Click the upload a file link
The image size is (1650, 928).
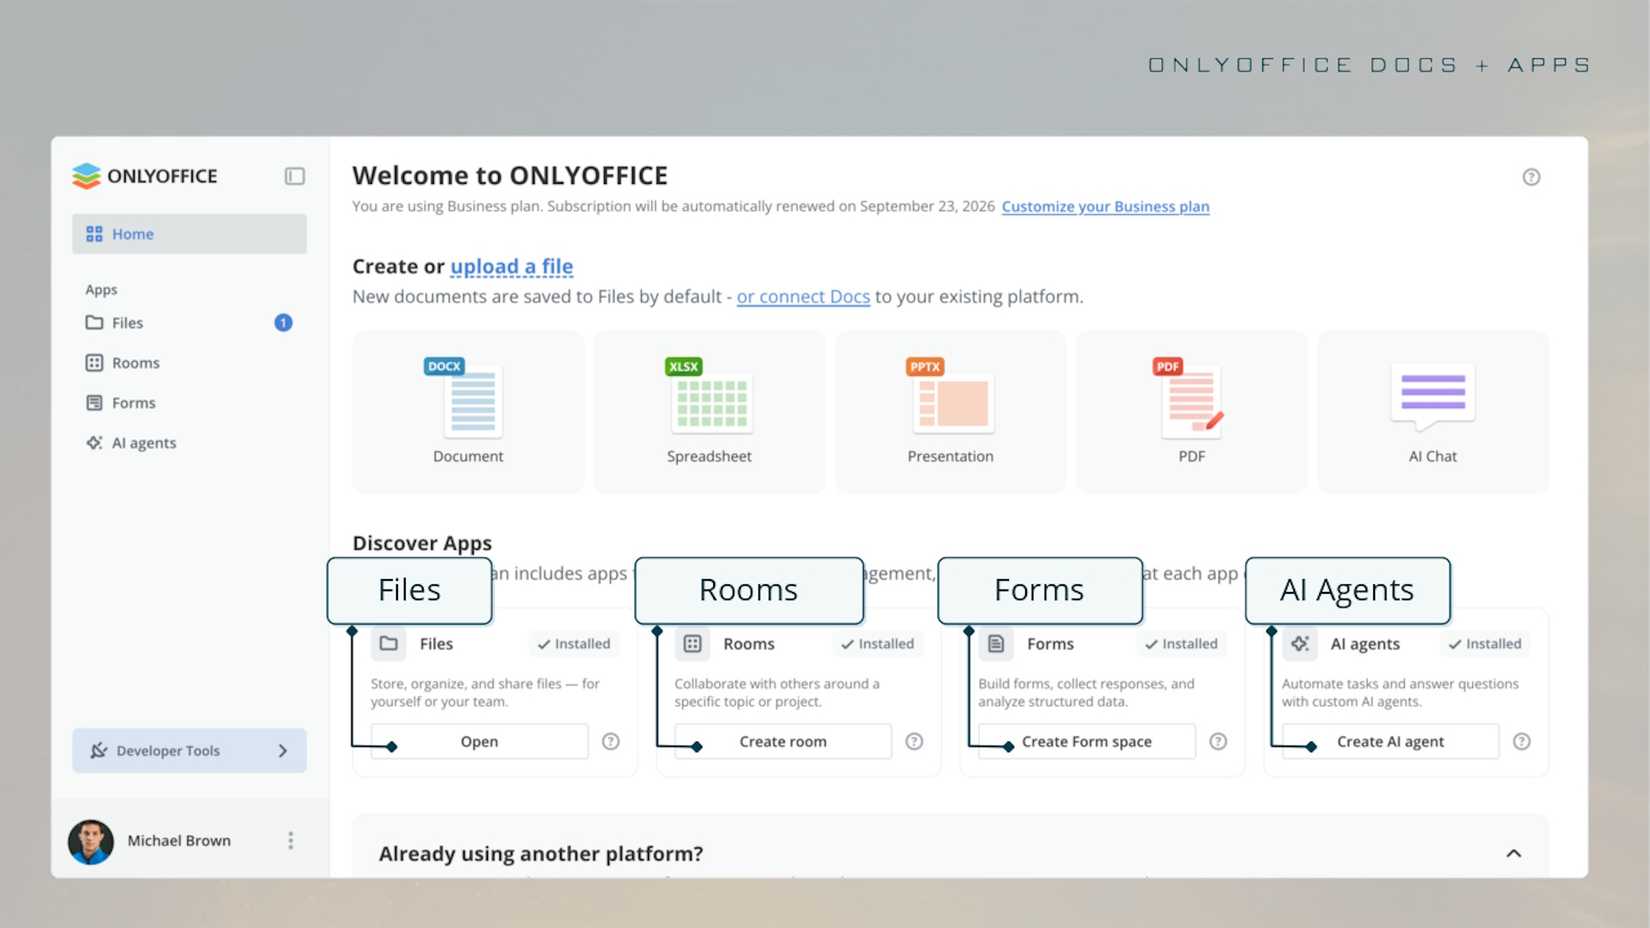tap(511, 267)
